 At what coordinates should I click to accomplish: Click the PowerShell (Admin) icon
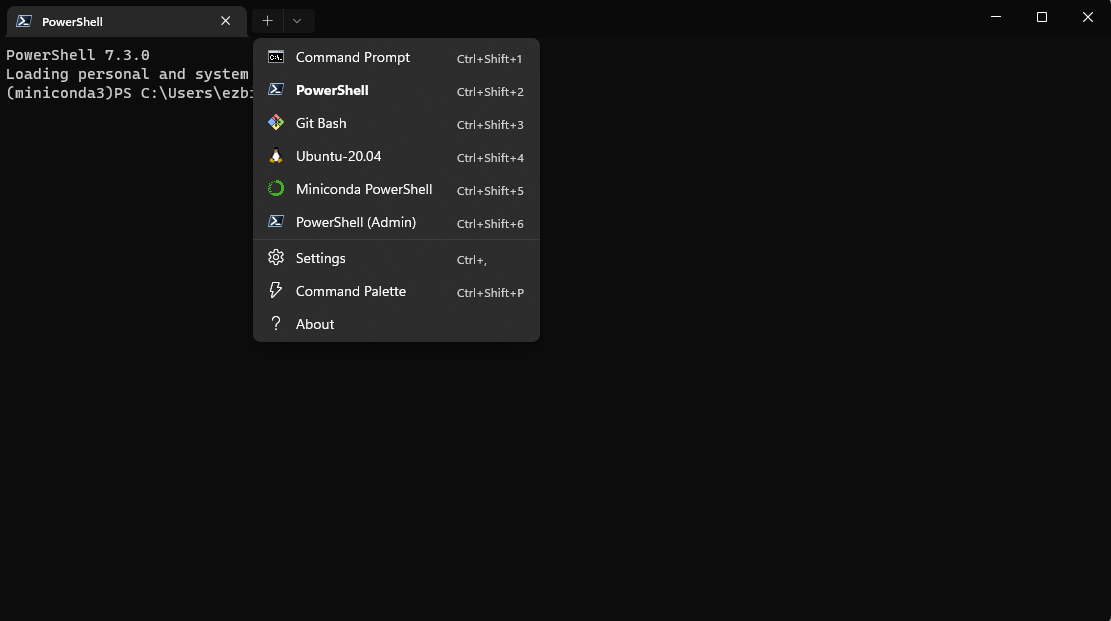(275, 221)
